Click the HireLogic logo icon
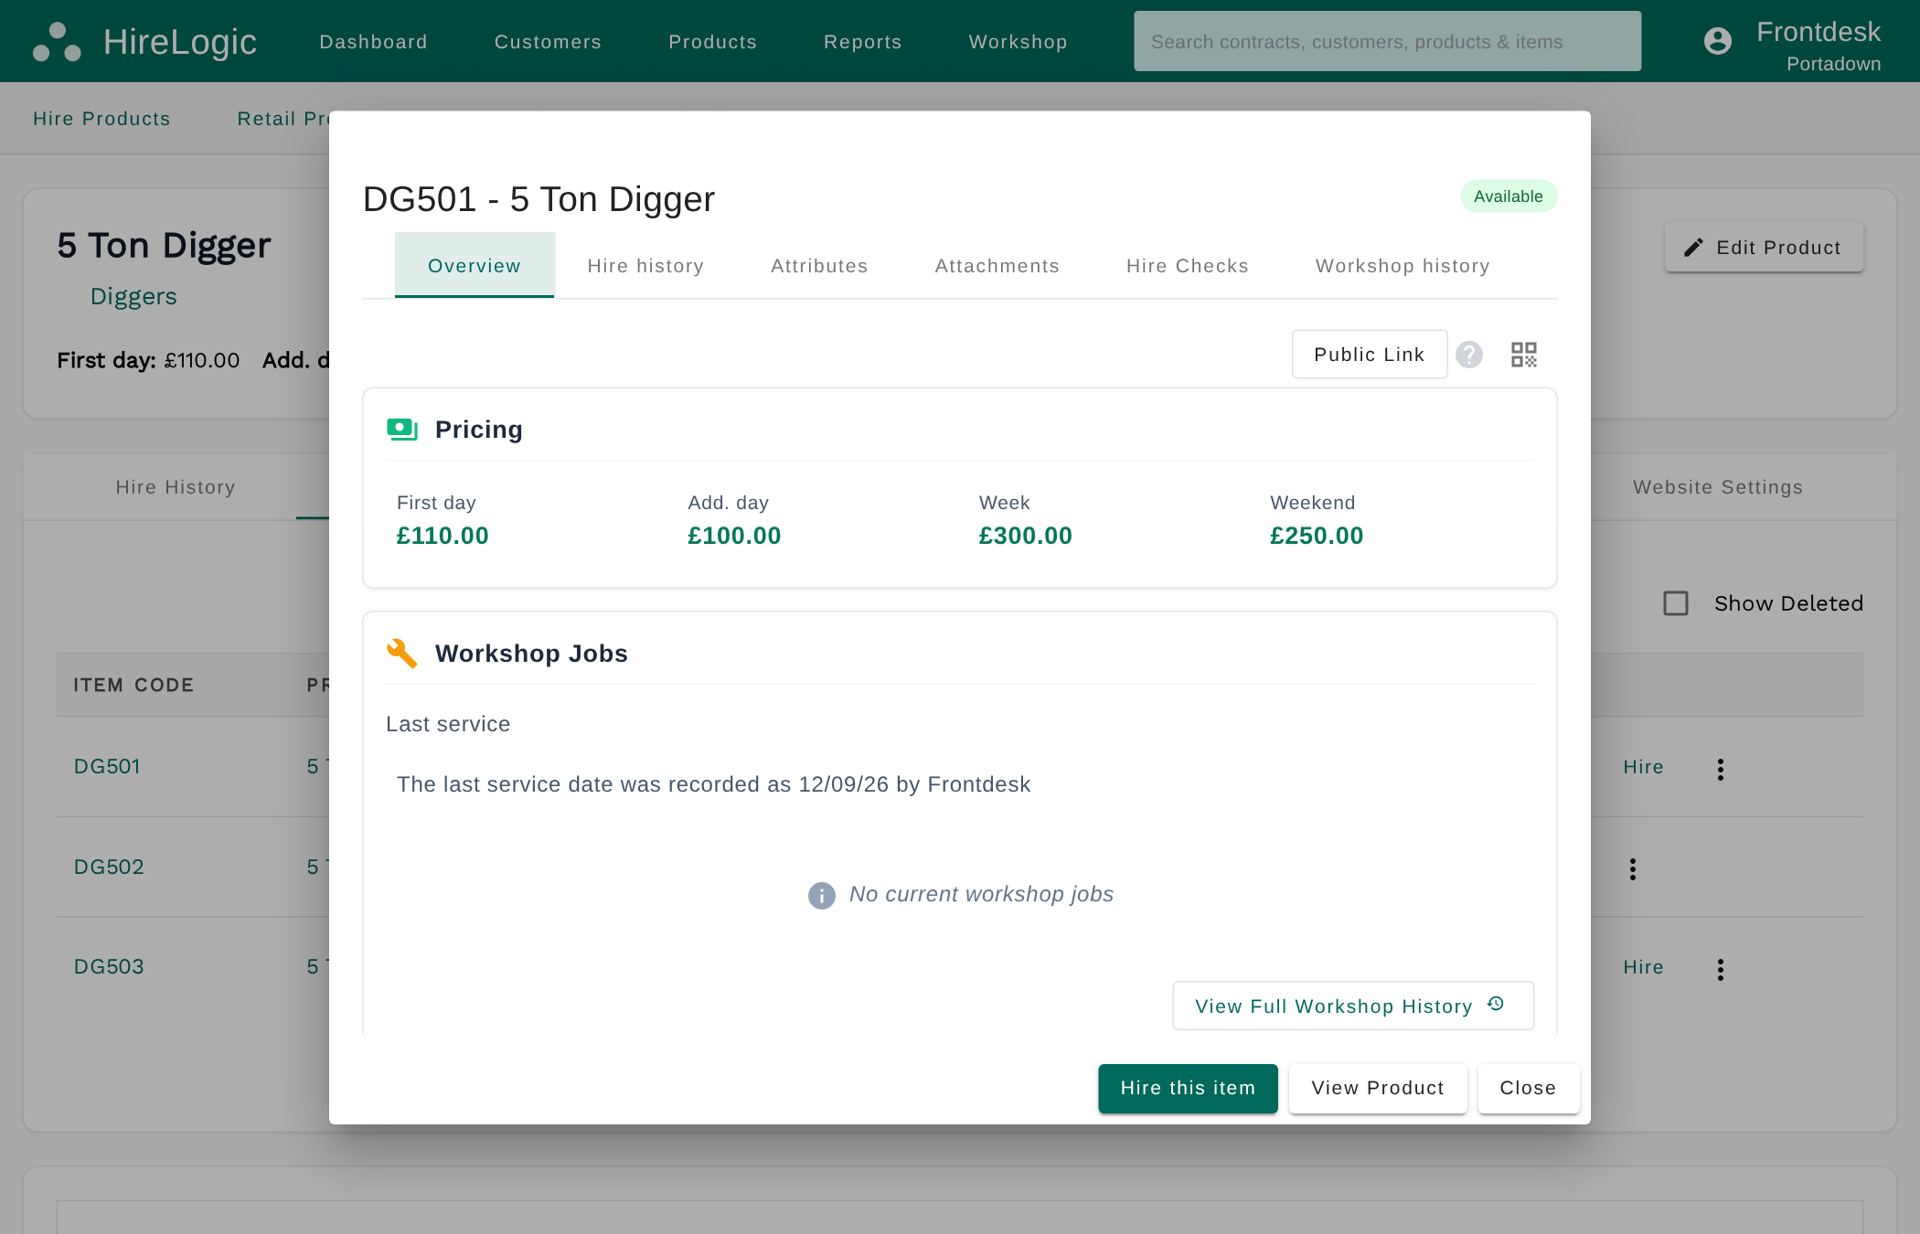The width and height of the screenshot is (1920, 1234). coord(57,42)
